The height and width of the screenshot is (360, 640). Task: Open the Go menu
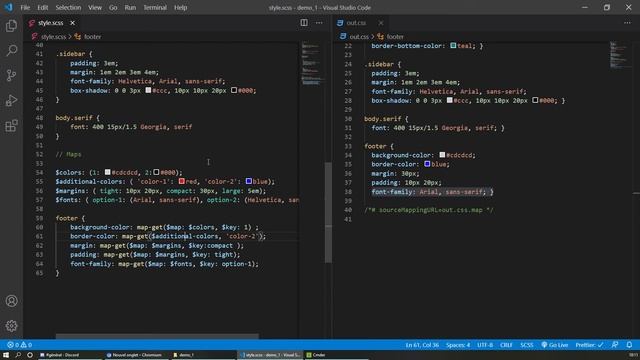coord(113,7)
